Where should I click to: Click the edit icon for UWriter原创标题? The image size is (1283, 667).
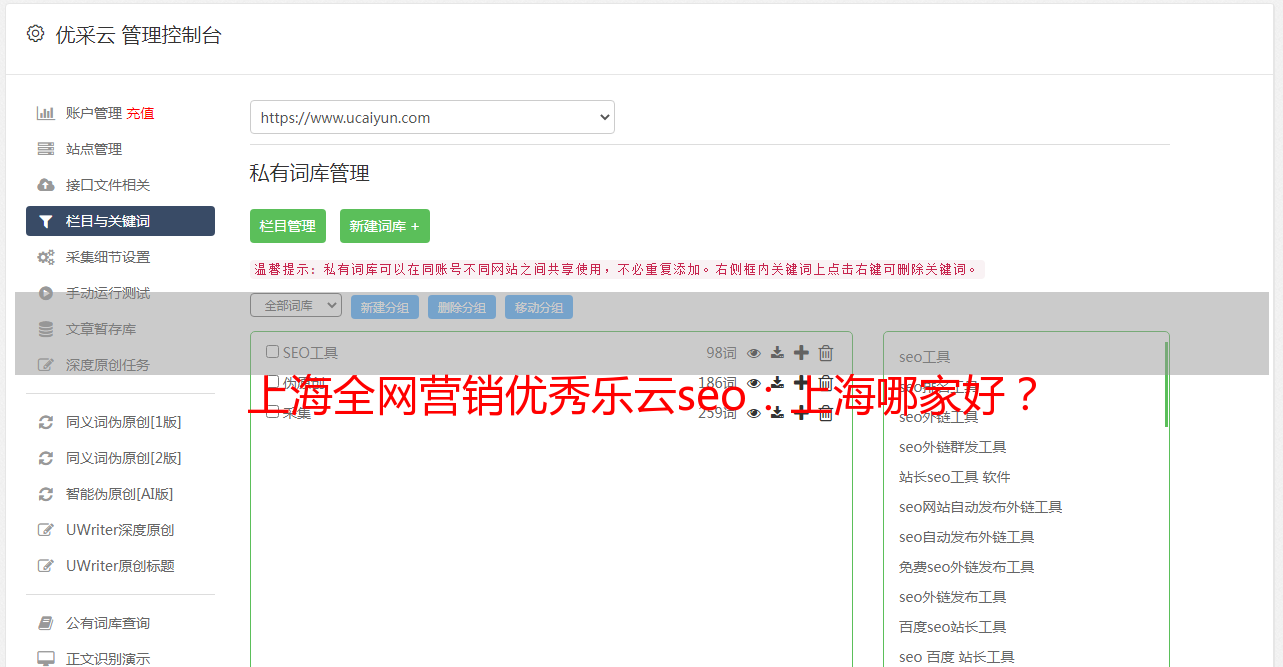(x=45, y=566)
